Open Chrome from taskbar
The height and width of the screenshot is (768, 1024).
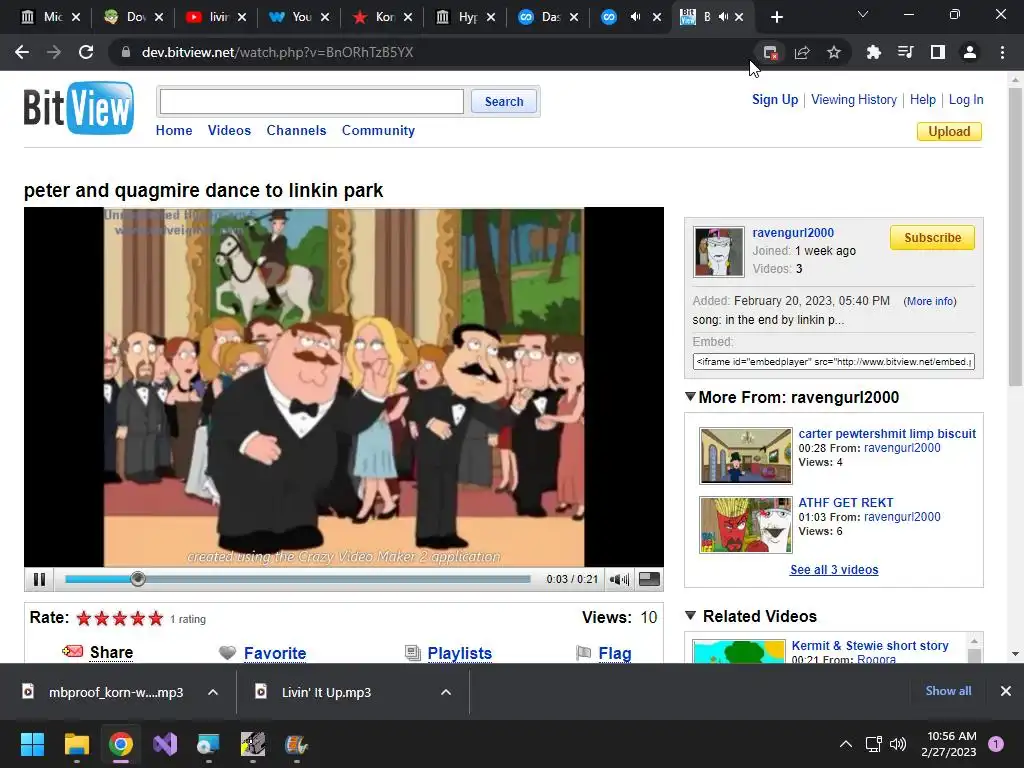click(121, 744)
